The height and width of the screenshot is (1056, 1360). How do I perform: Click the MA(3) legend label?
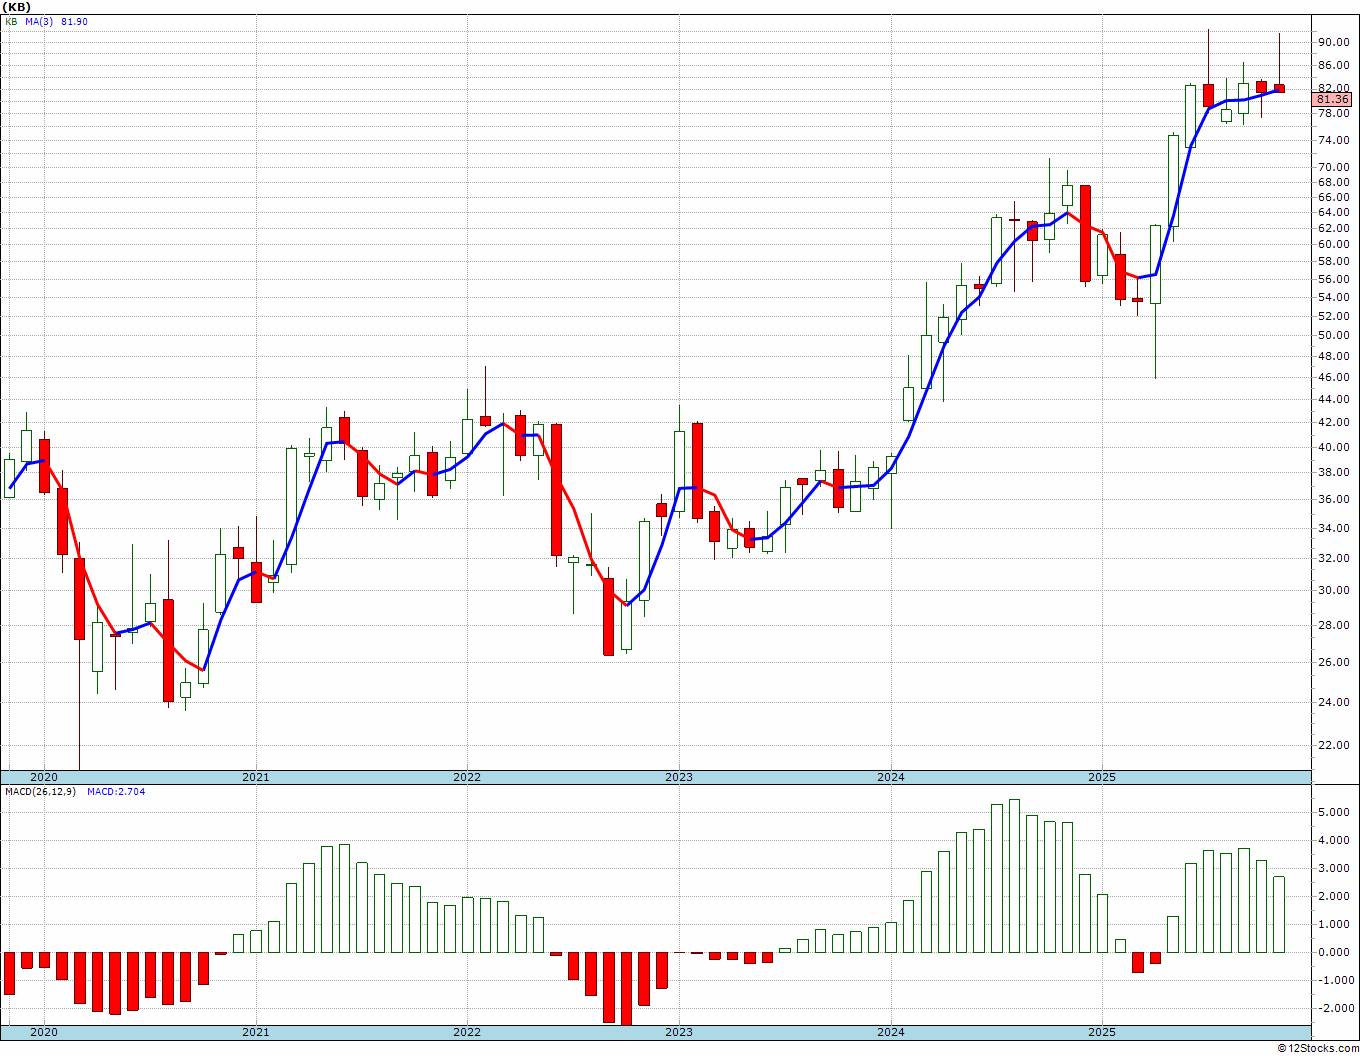click(40, 21)
